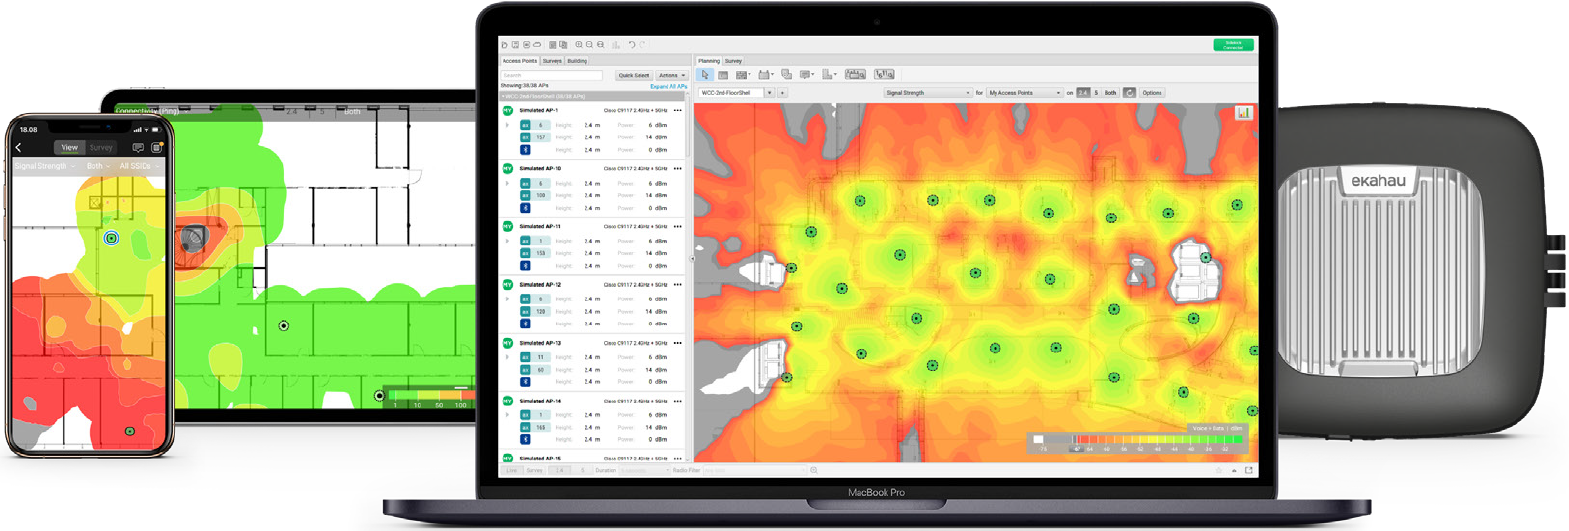Screen dimensions: 1569x531
Task: Open the Surveys tab
Action: 552,61
